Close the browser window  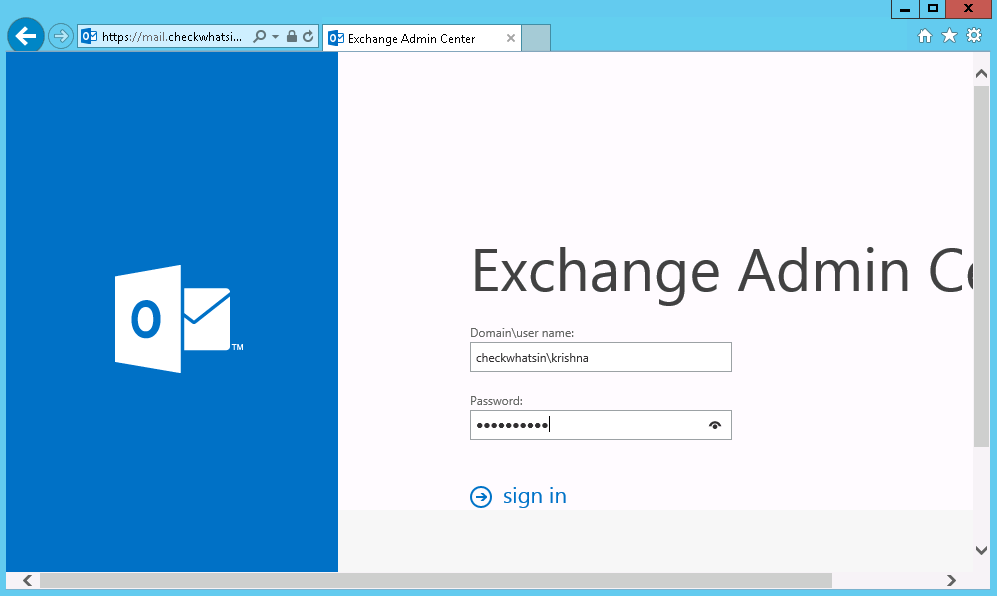969,9
